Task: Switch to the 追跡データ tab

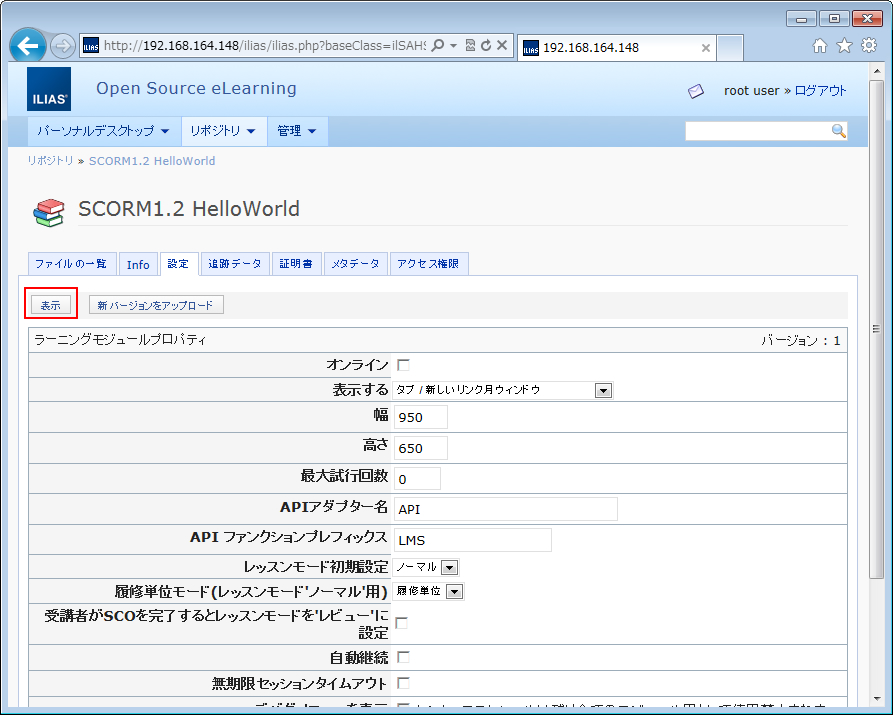Action: [x=234, y=264]
